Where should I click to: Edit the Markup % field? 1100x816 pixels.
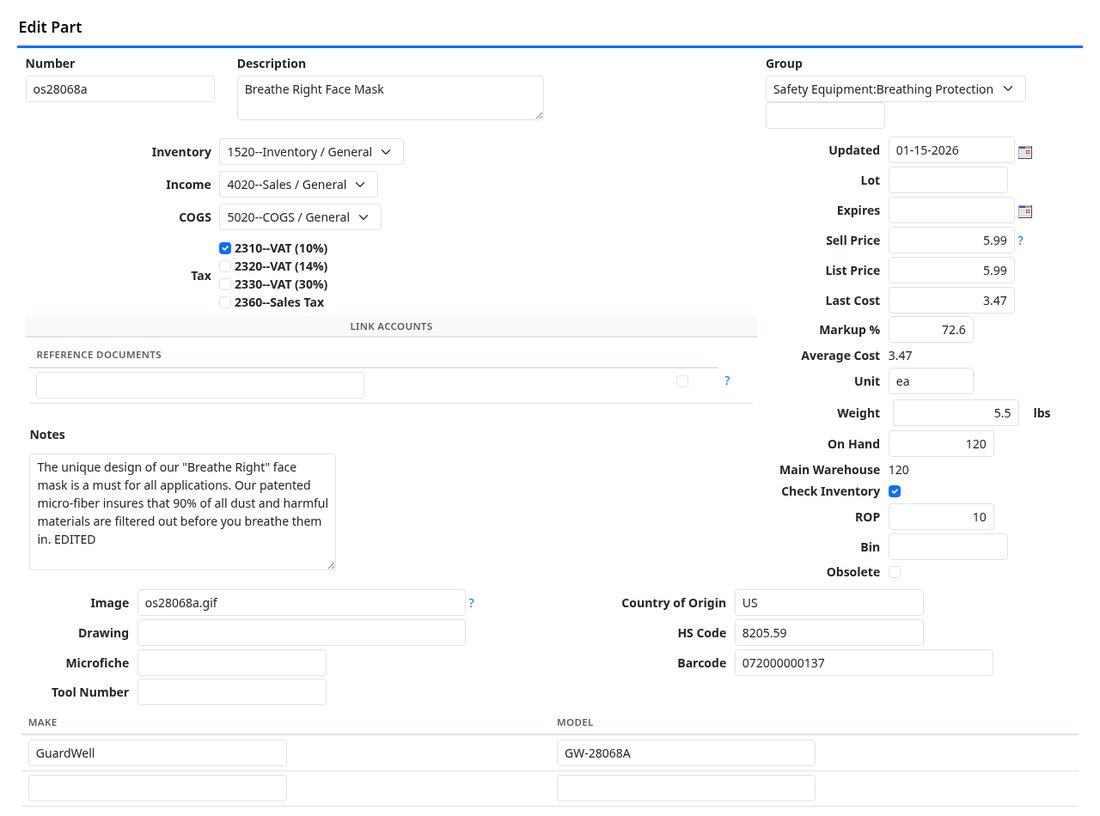click(931, 330)
